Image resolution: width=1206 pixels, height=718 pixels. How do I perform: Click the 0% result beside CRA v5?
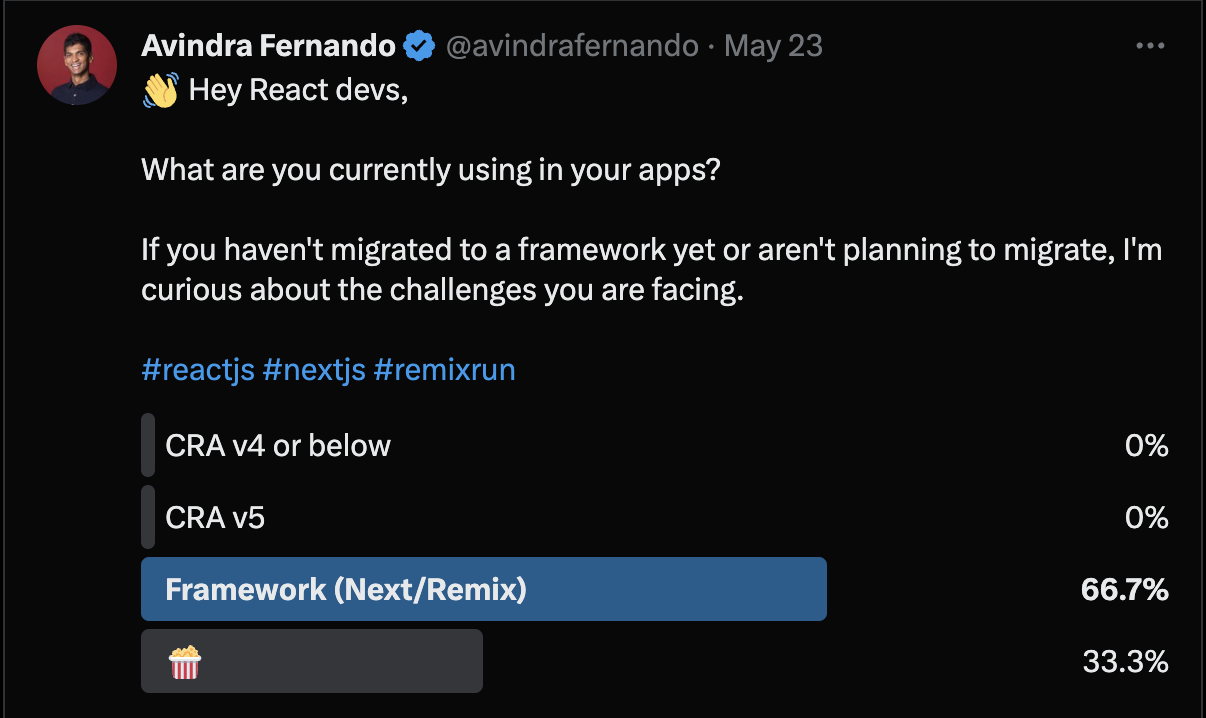[1146, 518]
